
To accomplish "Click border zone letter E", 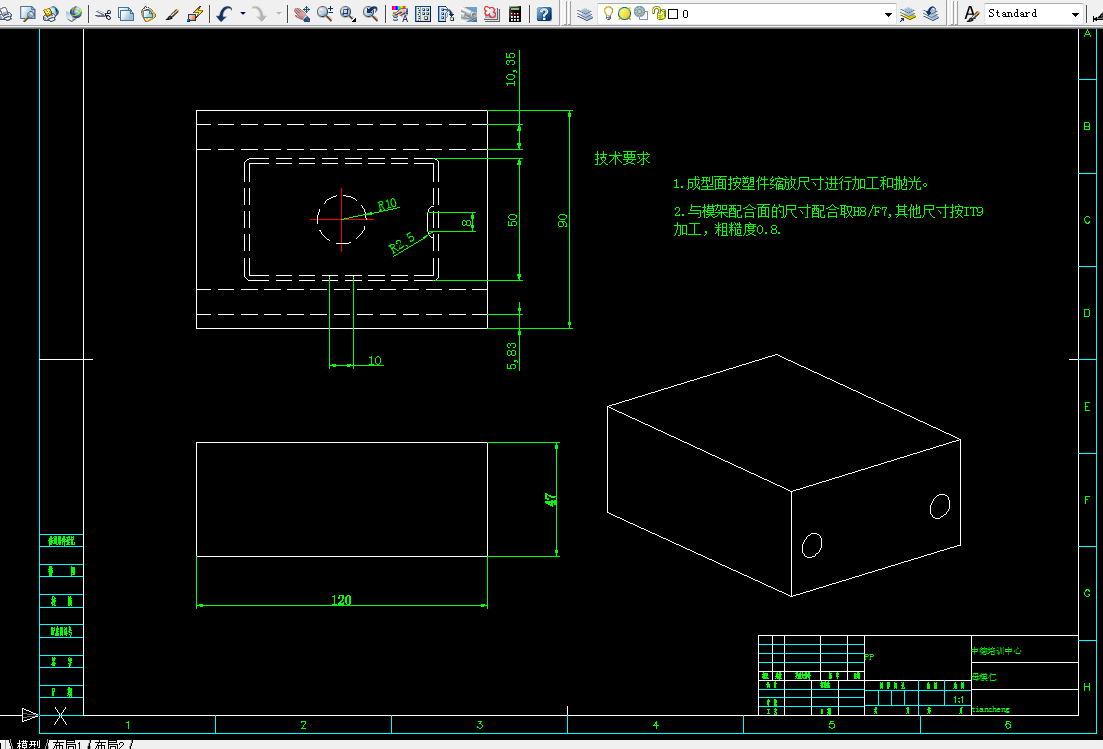I will (1087, 406).
